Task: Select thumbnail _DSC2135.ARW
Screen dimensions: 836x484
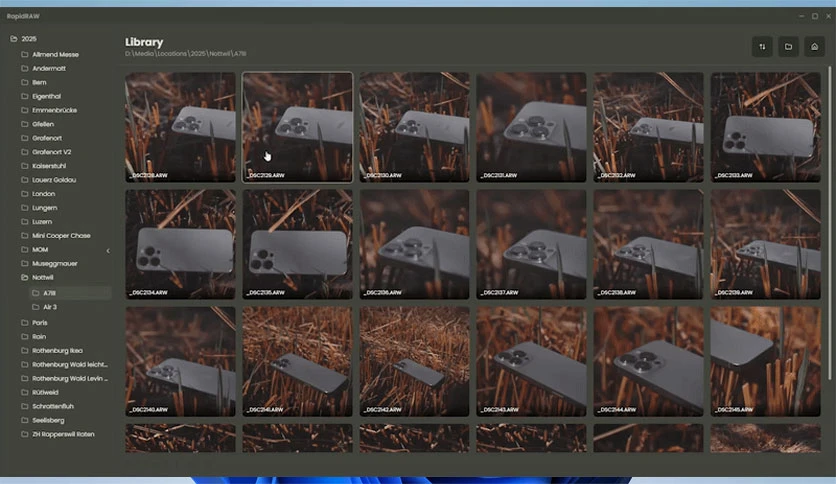Action: click(298, 245)
